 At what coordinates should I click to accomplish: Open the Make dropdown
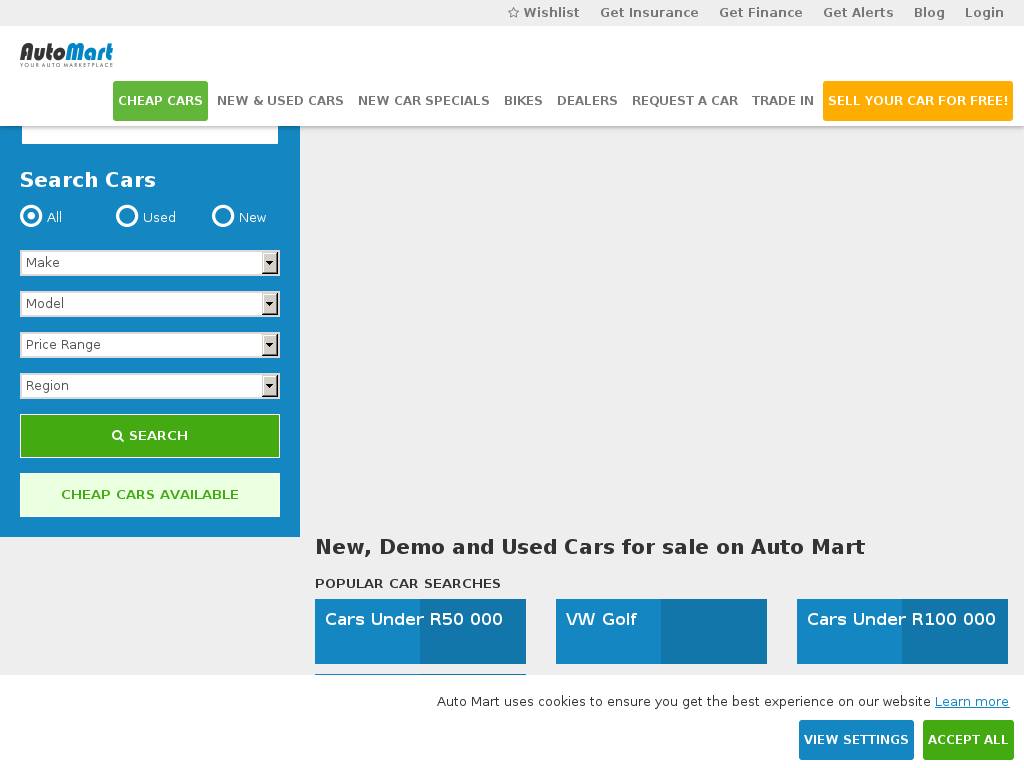pyautogui.click(x=150, y=263)
